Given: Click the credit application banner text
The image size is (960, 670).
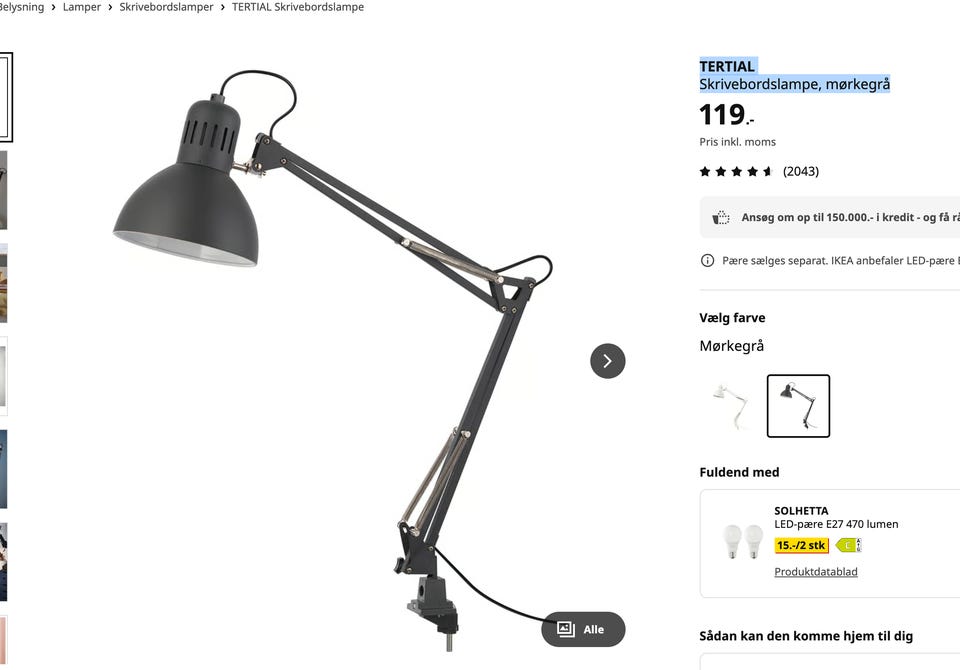Looking at the screenshot, I should [850, 217].
